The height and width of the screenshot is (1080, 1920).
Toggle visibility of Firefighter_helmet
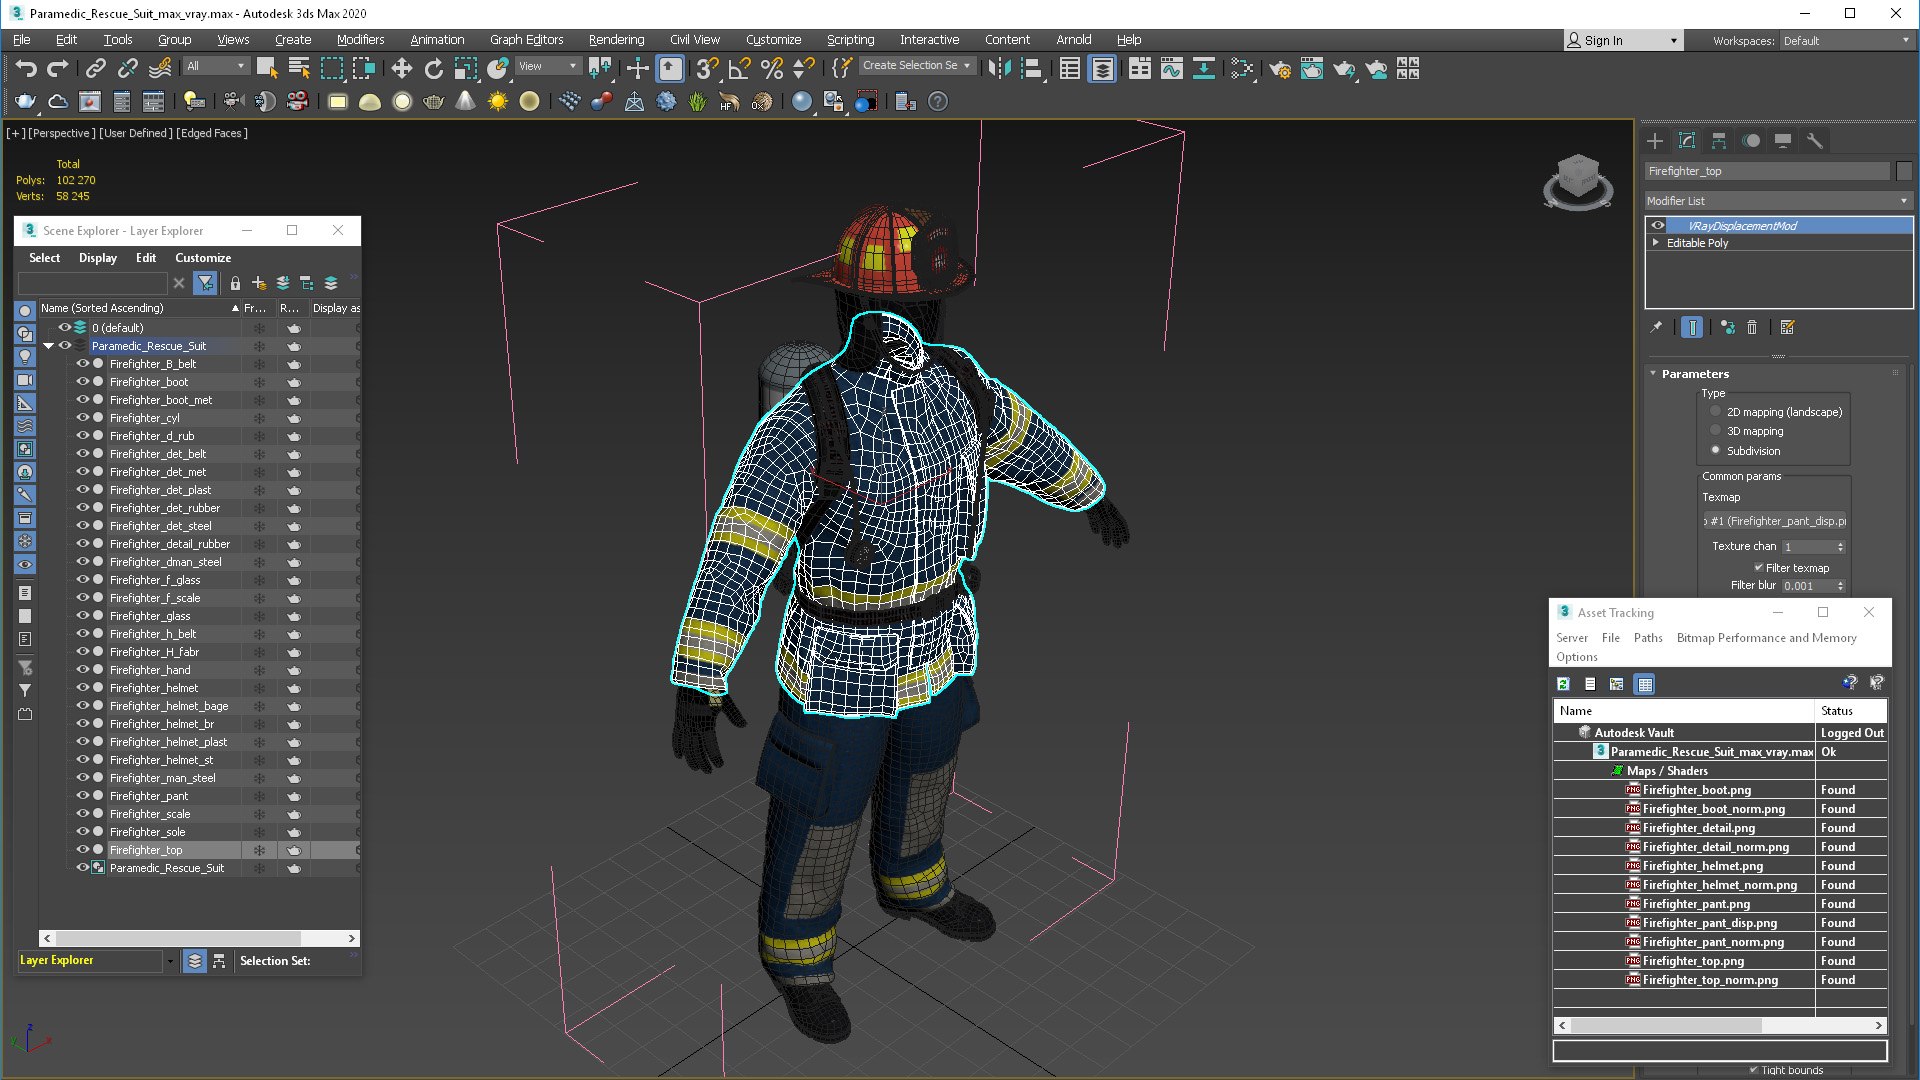[x=83, y=688]
